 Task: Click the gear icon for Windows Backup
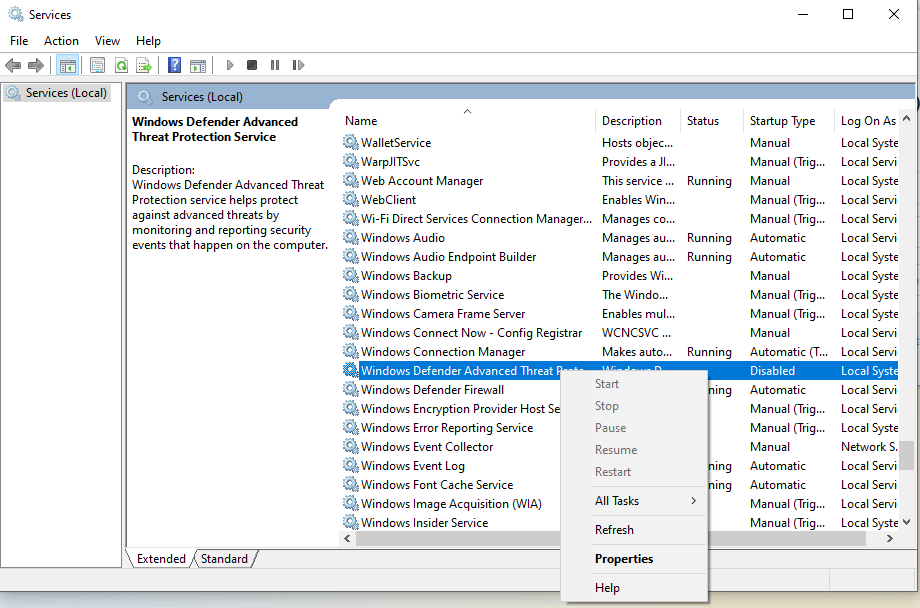coord(350,275)
